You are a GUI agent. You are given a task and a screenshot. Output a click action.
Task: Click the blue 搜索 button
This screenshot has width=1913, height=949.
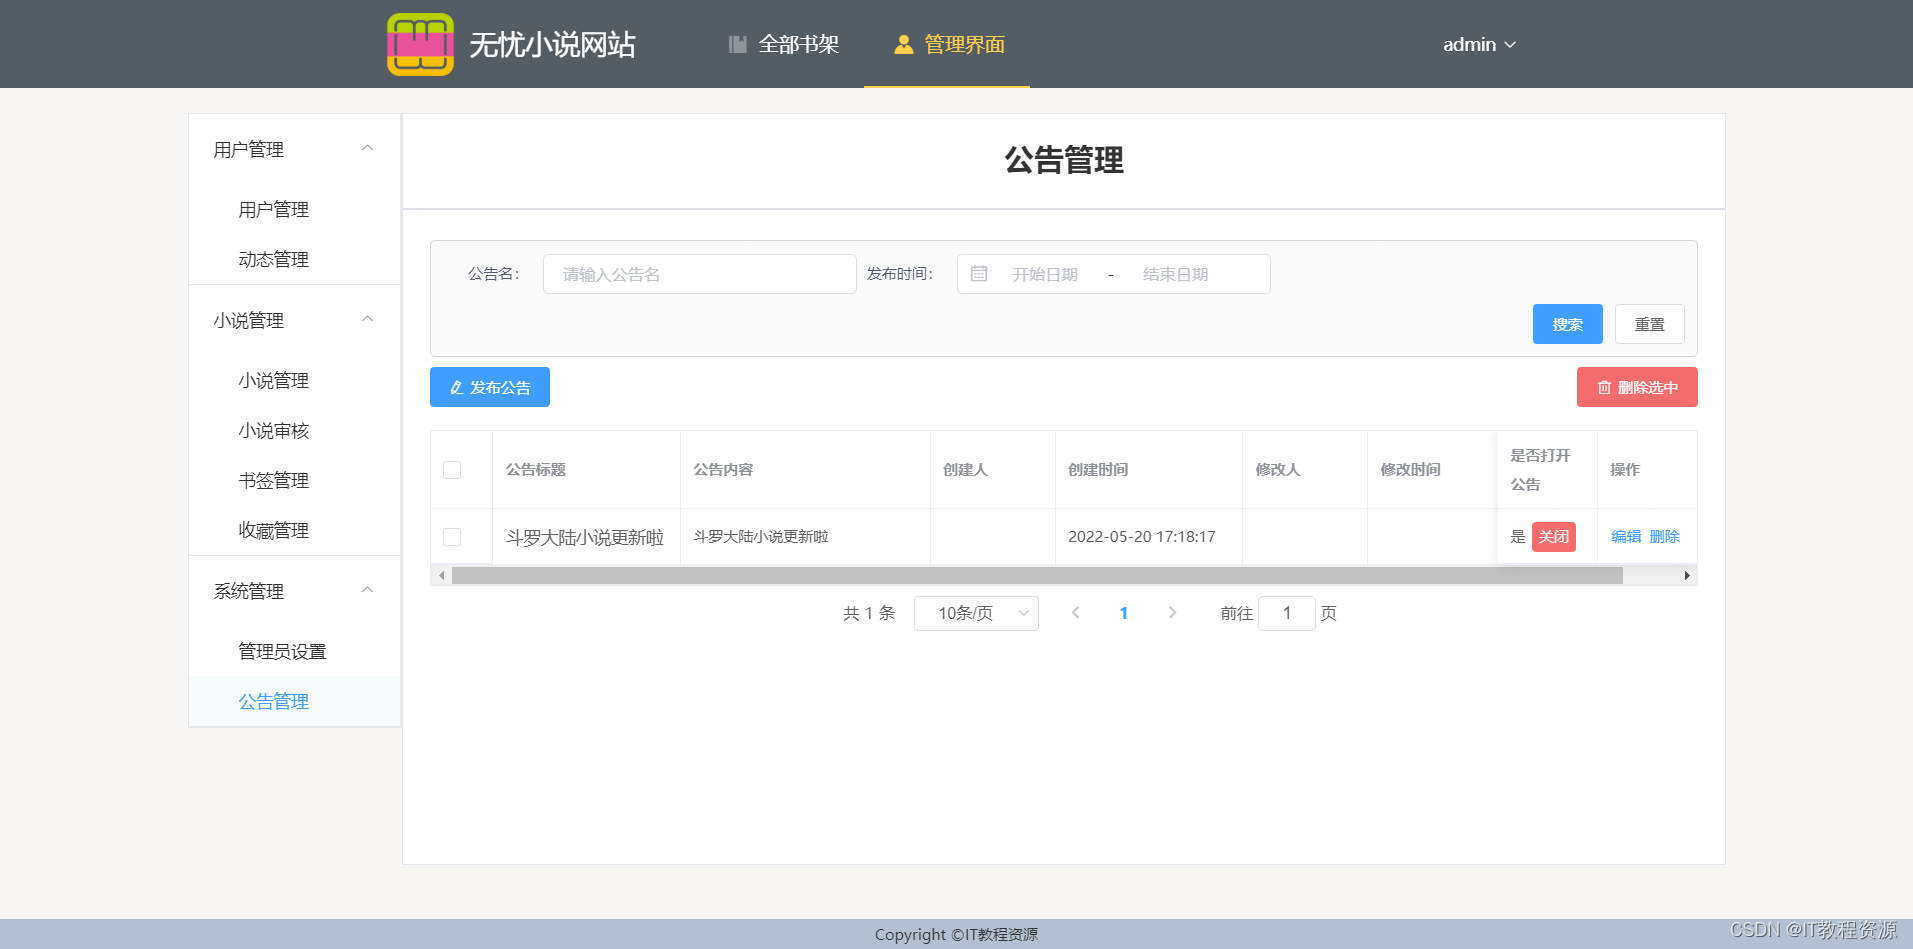pyautogui.click(x=1567, y=324)
